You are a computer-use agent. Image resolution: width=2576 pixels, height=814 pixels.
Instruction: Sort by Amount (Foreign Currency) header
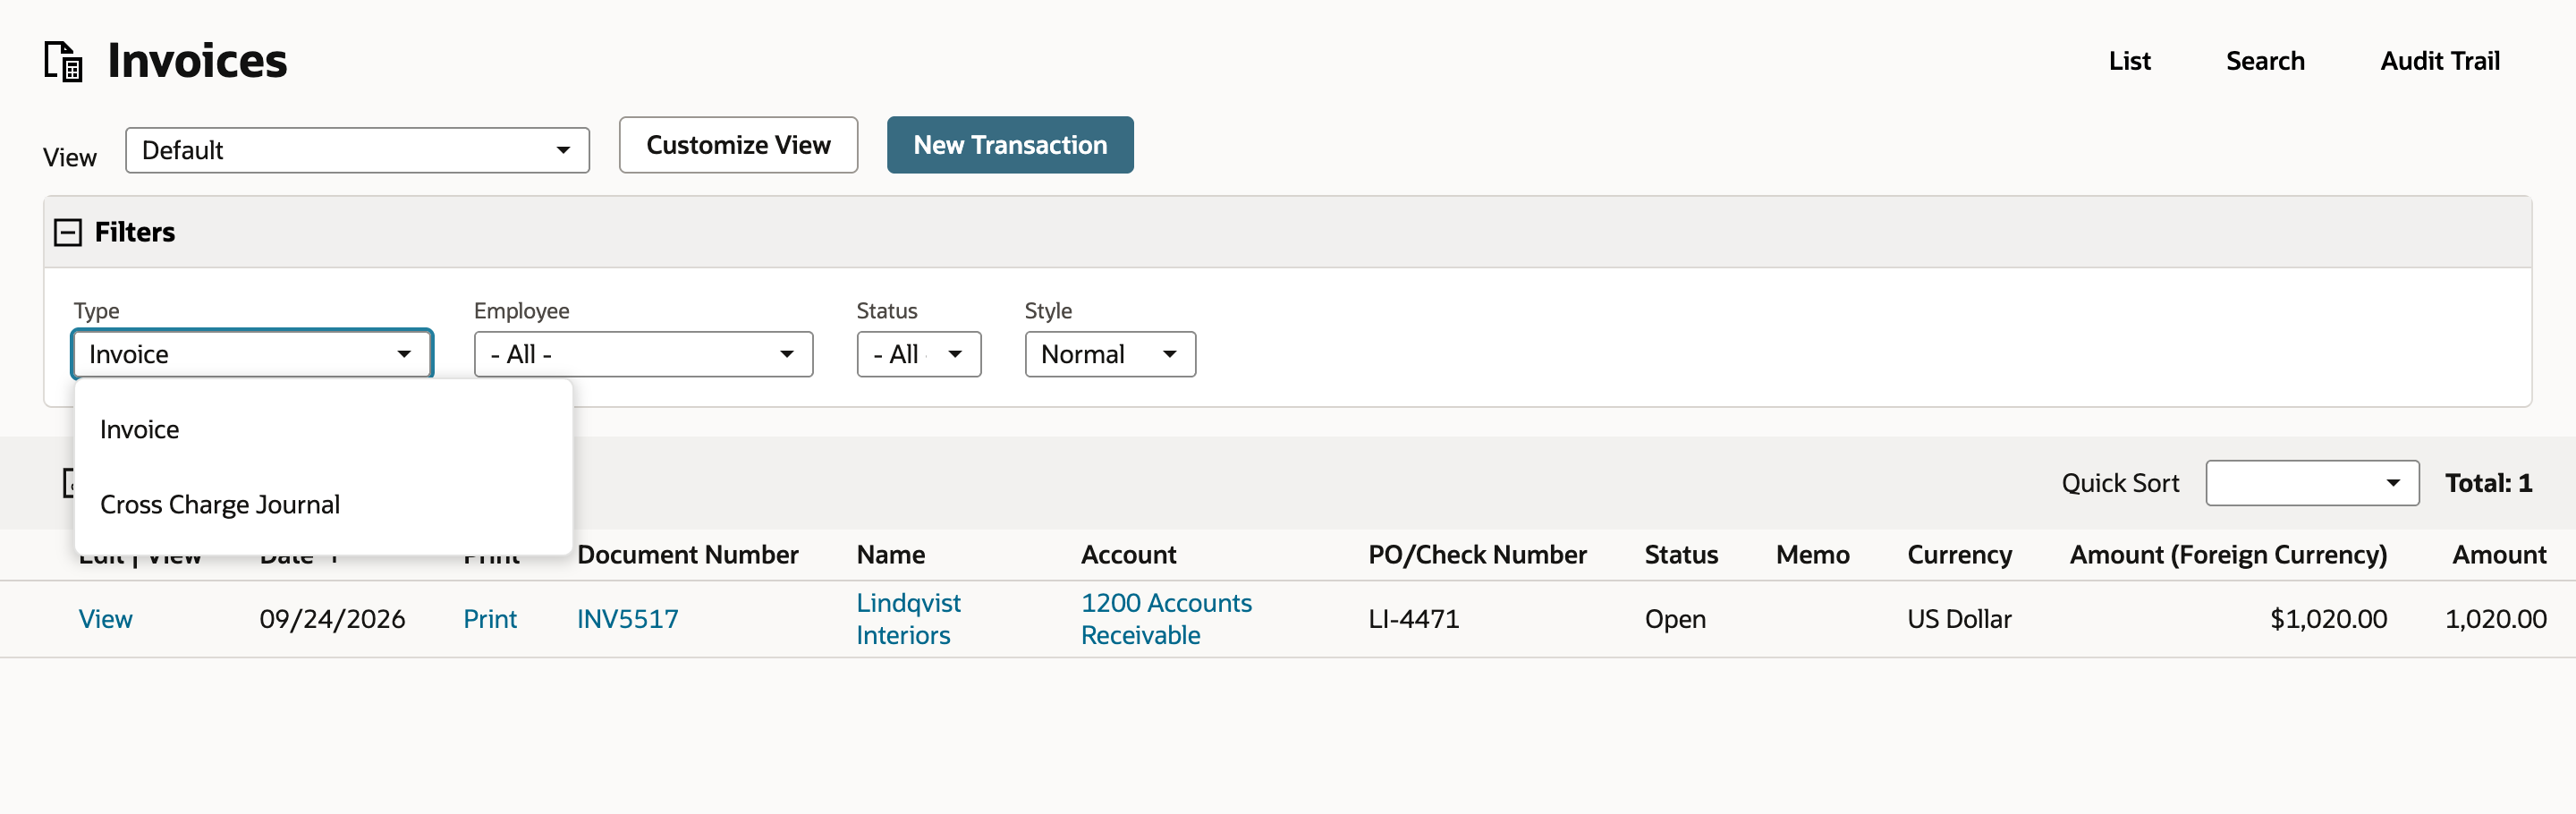click(x=2228, y=555)
